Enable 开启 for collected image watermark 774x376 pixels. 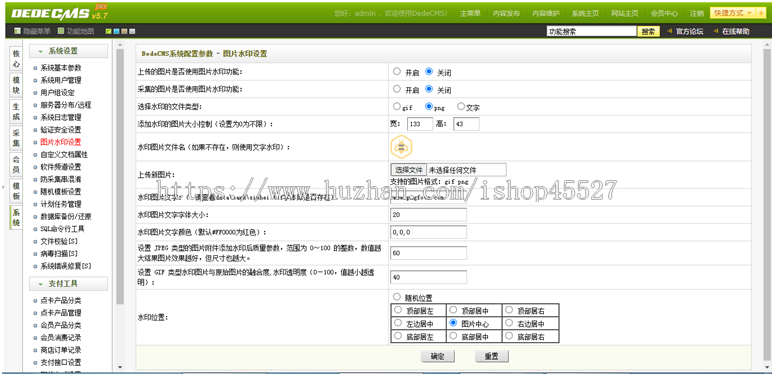(x=397, y=89)
